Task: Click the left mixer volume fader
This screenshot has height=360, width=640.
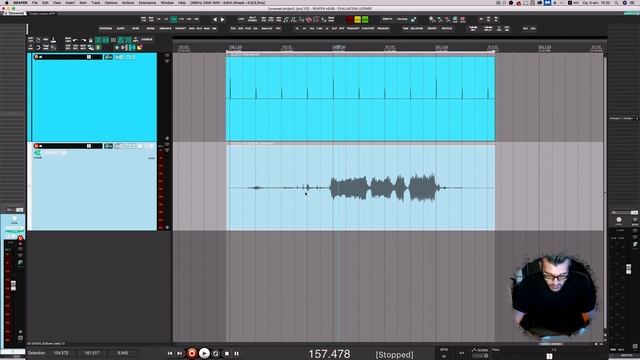Action: [x=13, y=285]
